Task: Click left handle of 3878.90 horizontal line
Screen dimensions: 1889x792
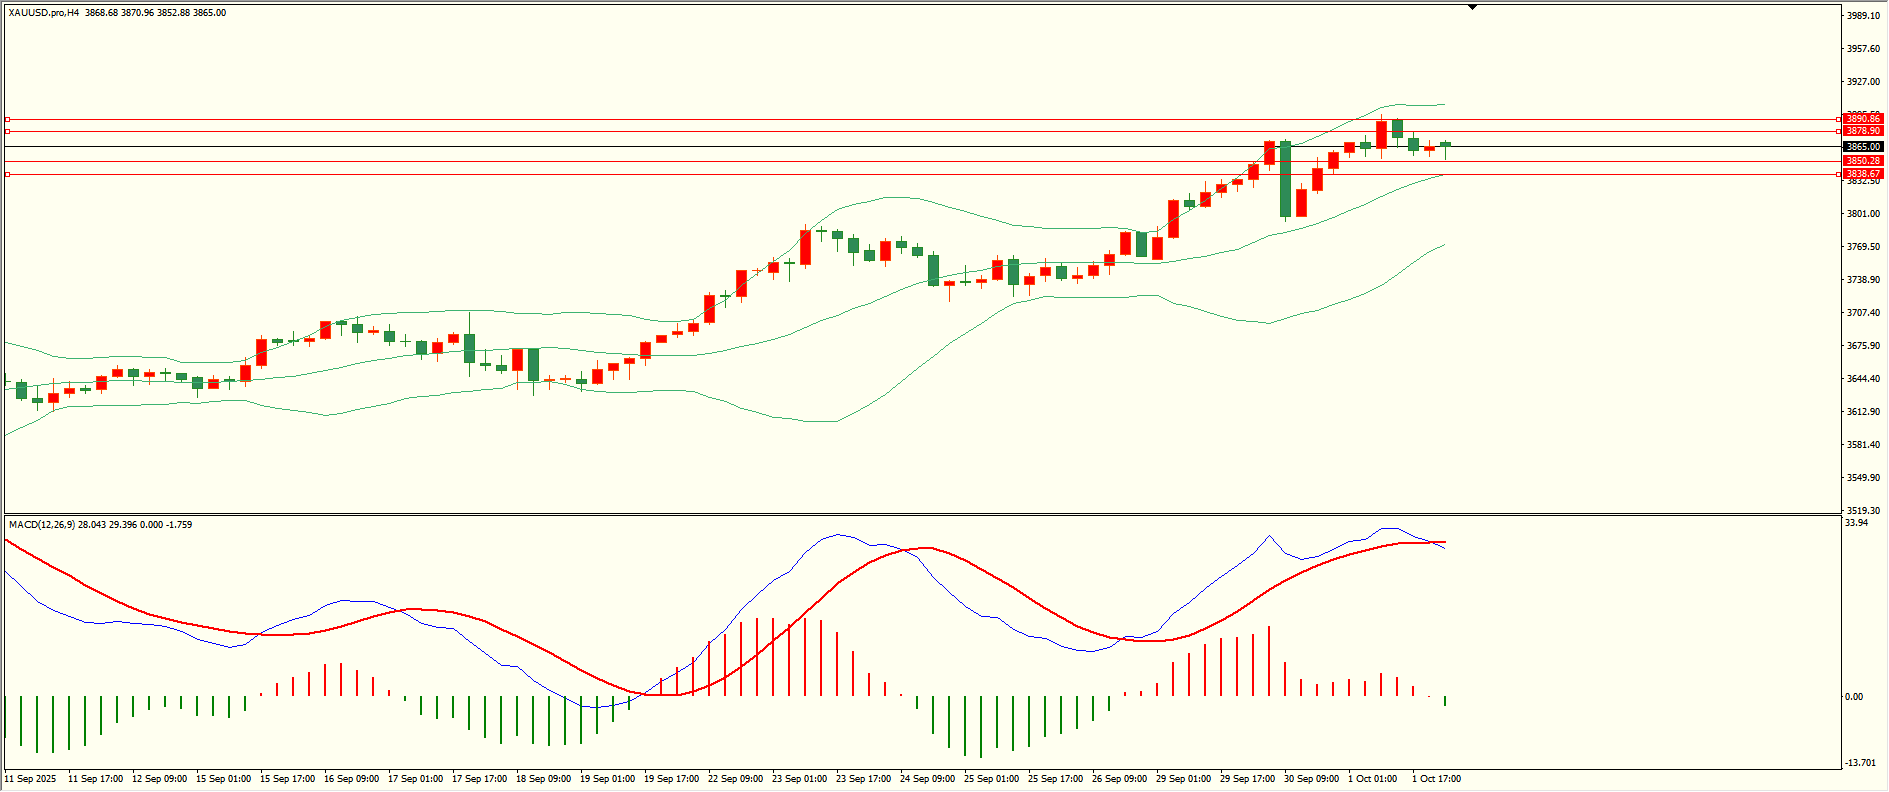Action: pos(7,131)
